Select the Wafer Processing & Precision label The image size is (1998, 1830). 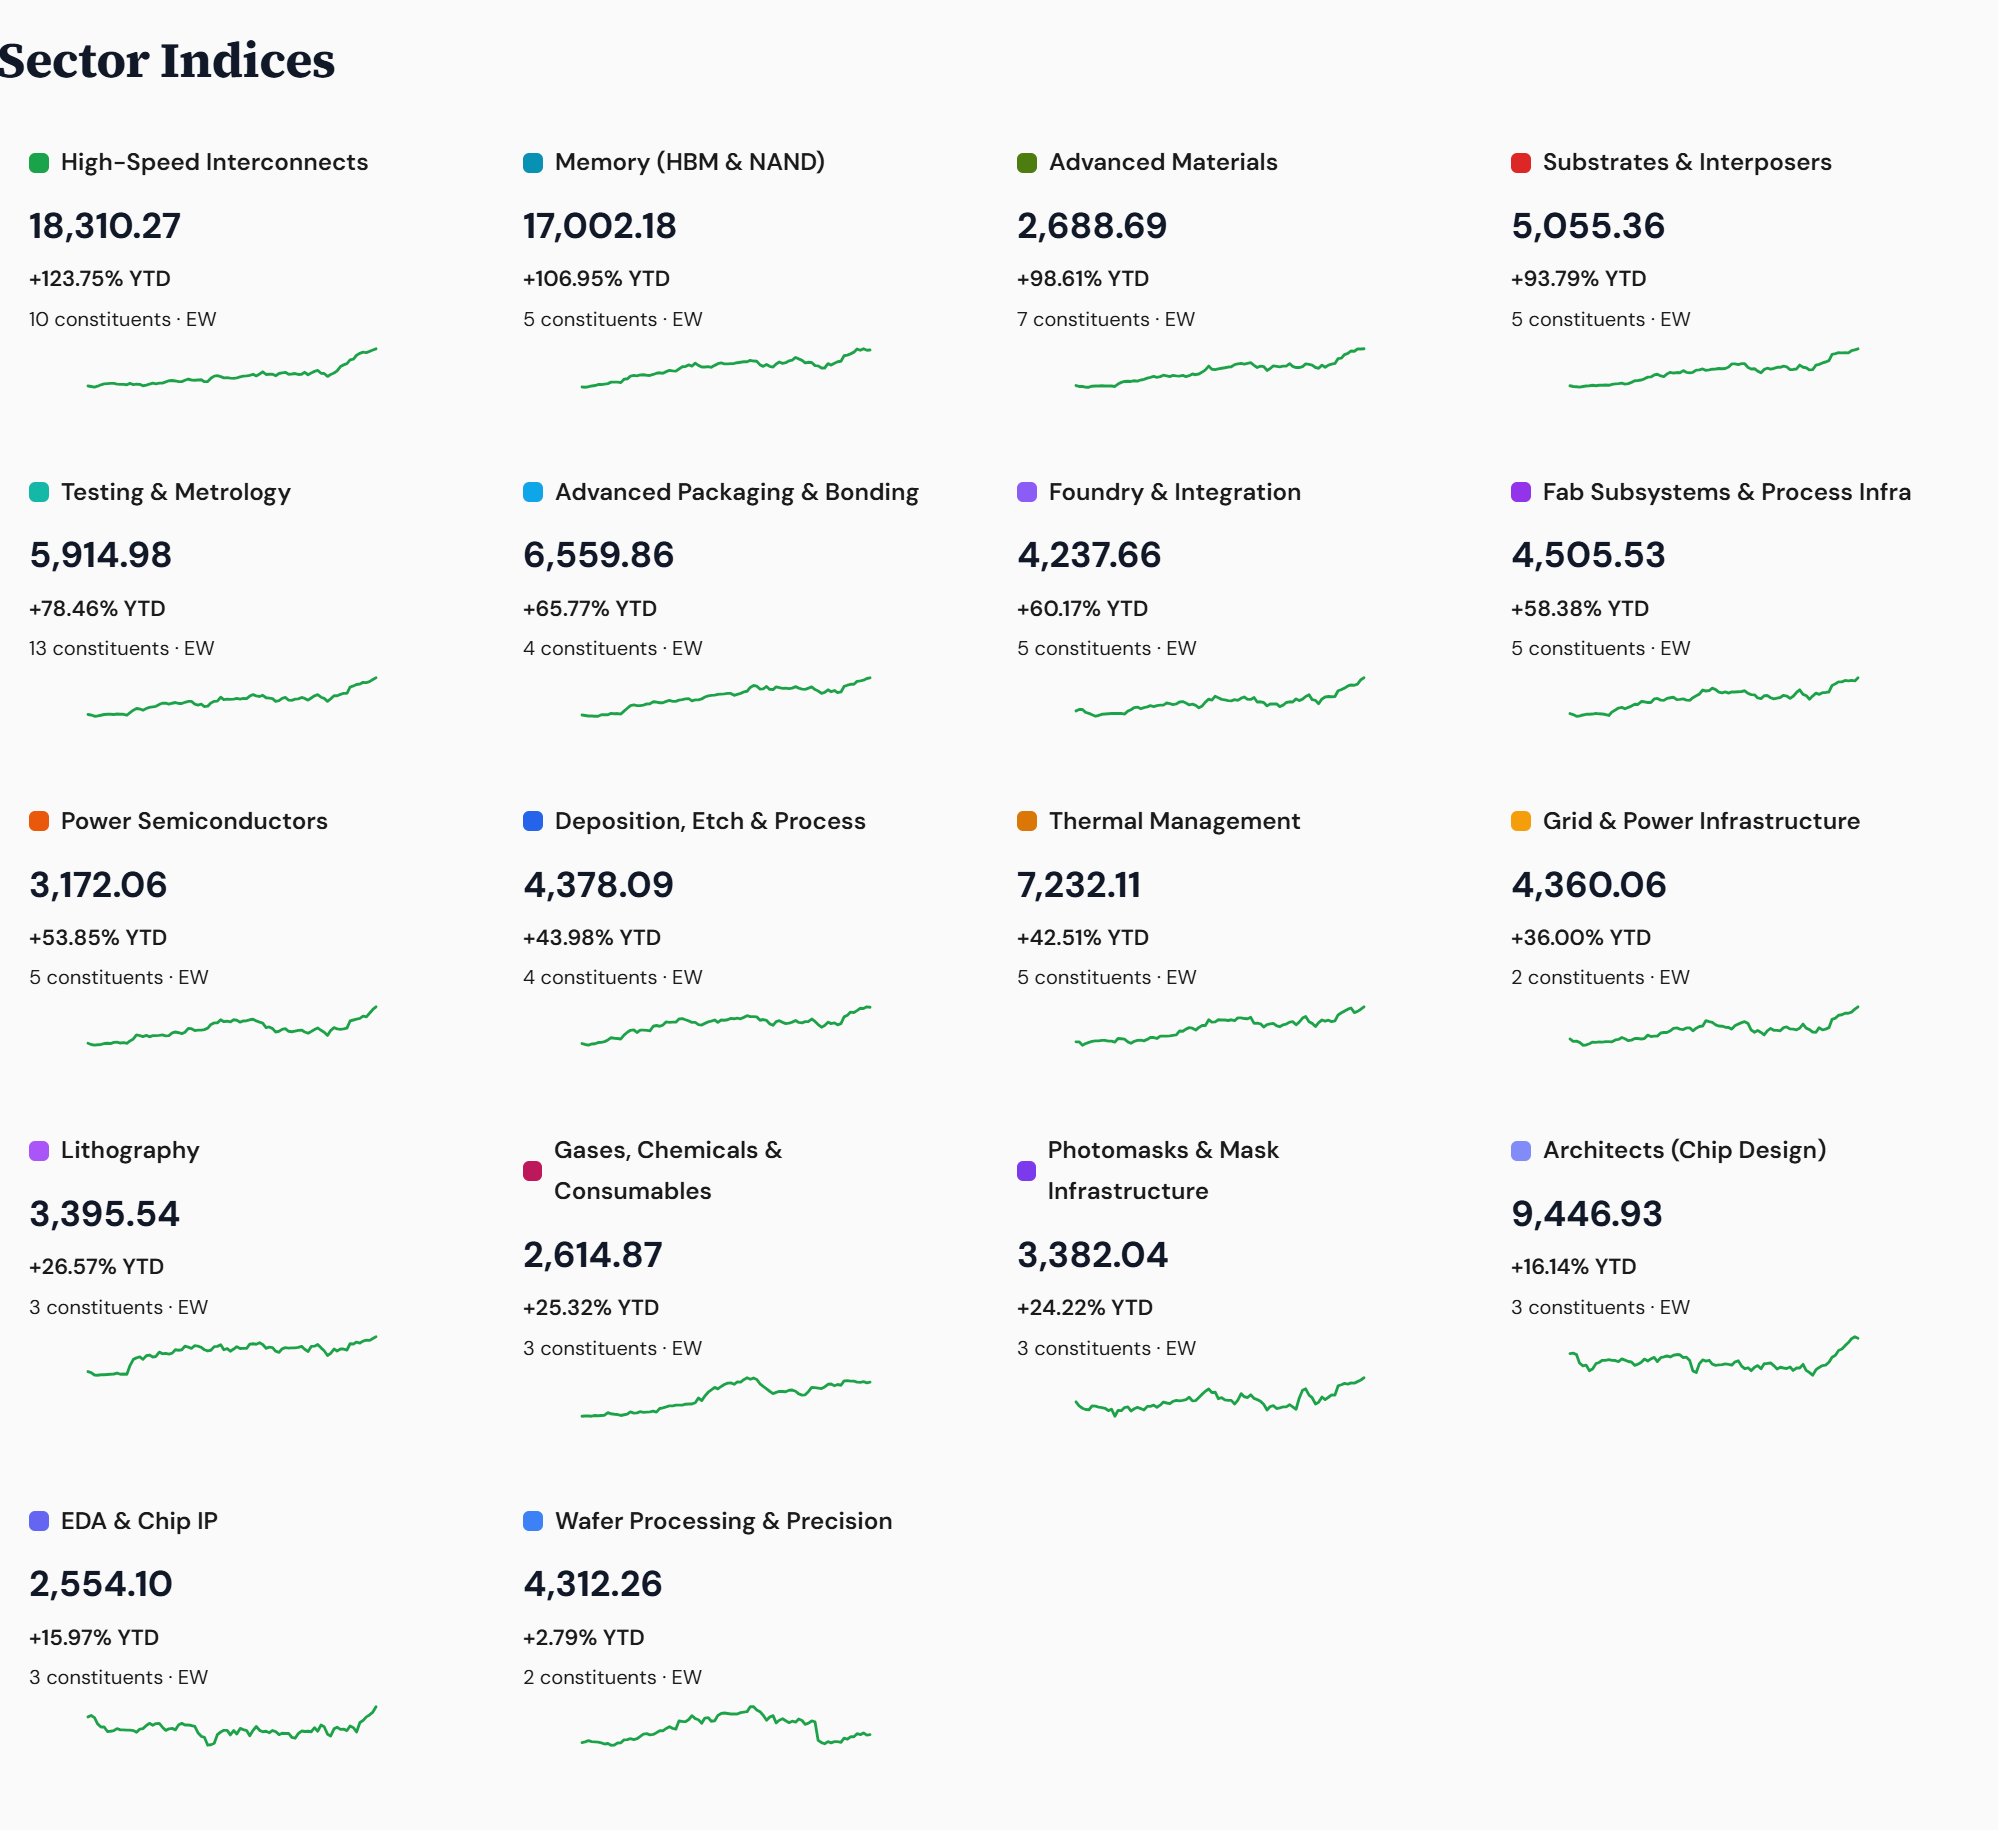click(x=724, y=1520)
